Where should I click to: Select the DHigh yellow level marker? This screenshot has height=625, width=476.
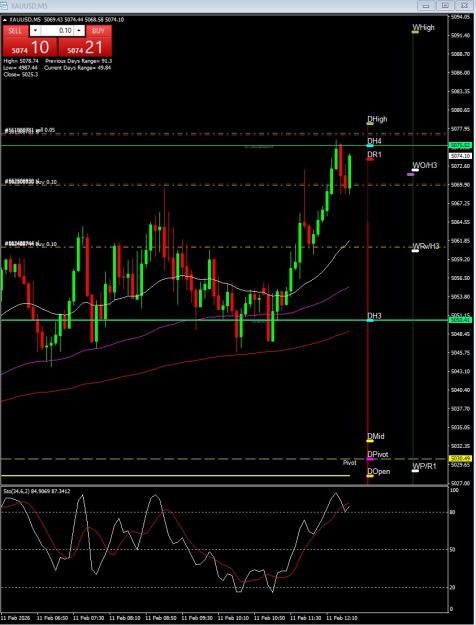pyautogui.click(x=370, y=124)
